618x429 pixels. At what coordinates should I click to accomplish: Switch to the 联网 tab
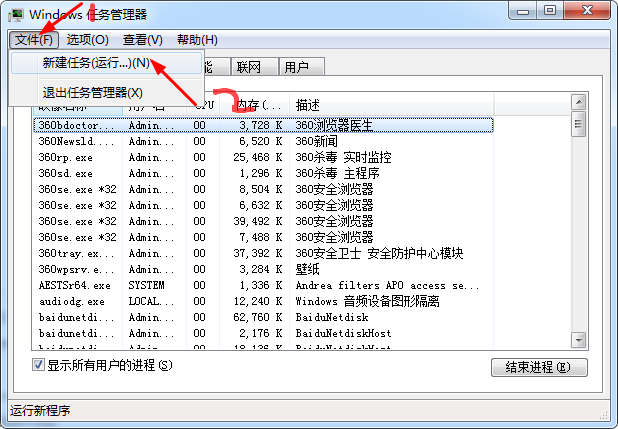pos(255,67)
